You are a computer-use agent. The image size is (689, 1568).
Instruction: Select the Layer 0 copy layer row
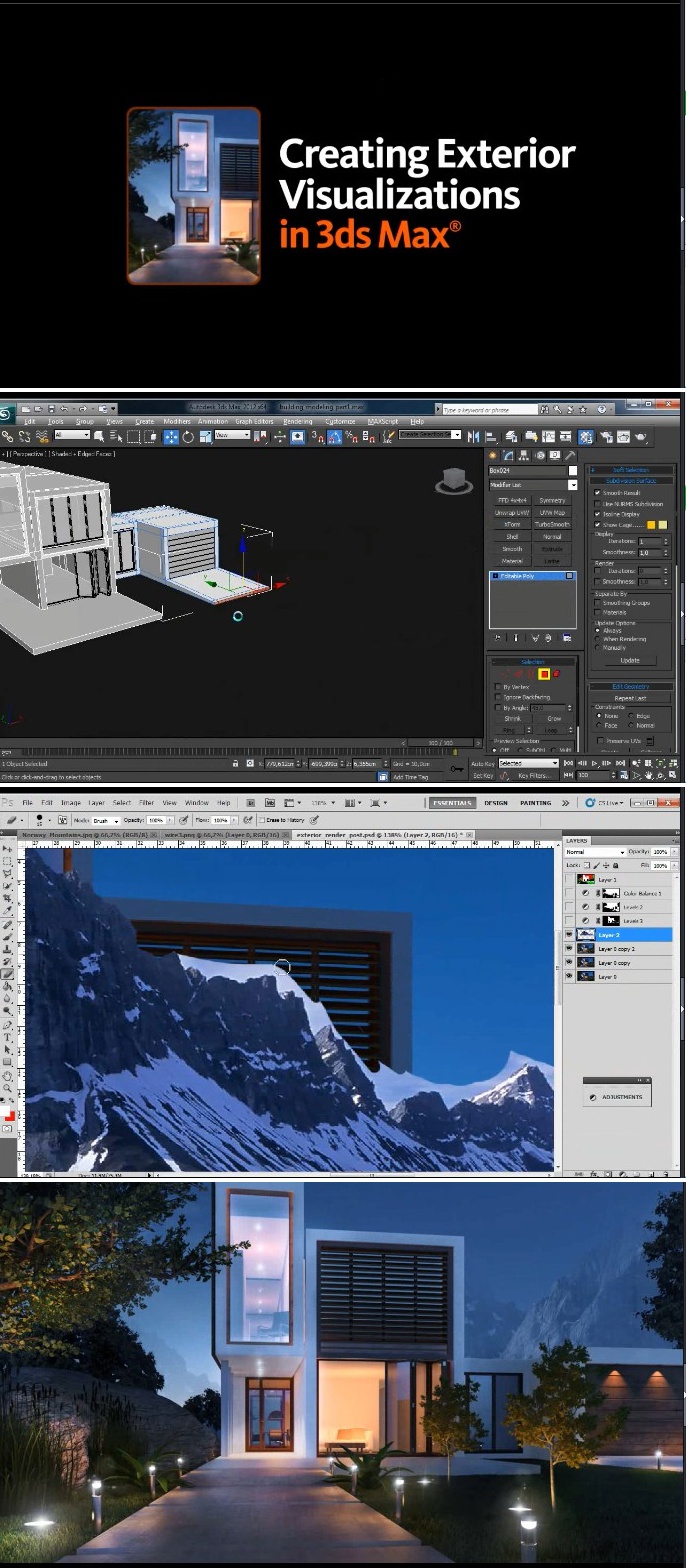[x=619, y=962]
